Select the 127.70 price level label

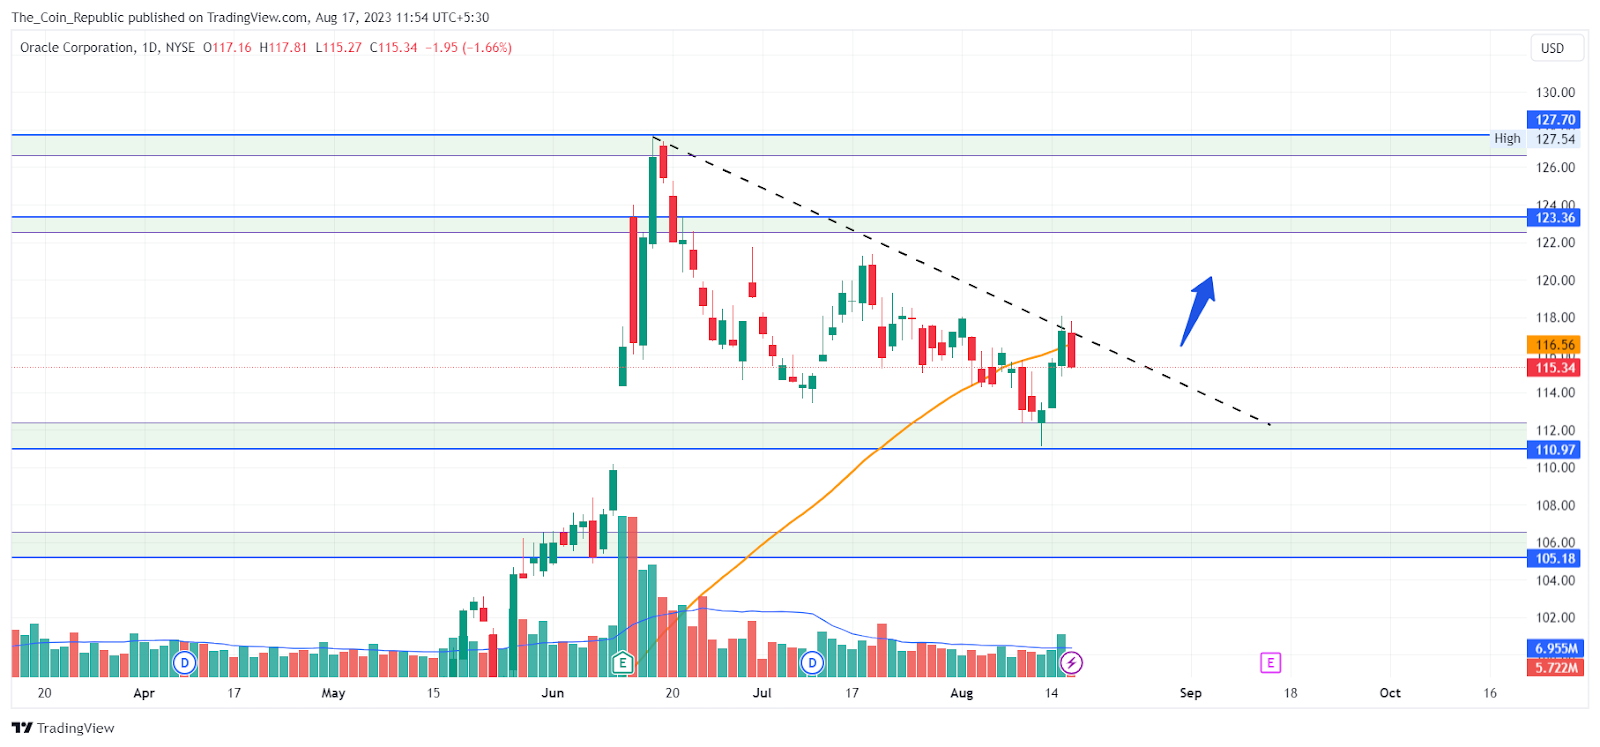pos(1555,120)
